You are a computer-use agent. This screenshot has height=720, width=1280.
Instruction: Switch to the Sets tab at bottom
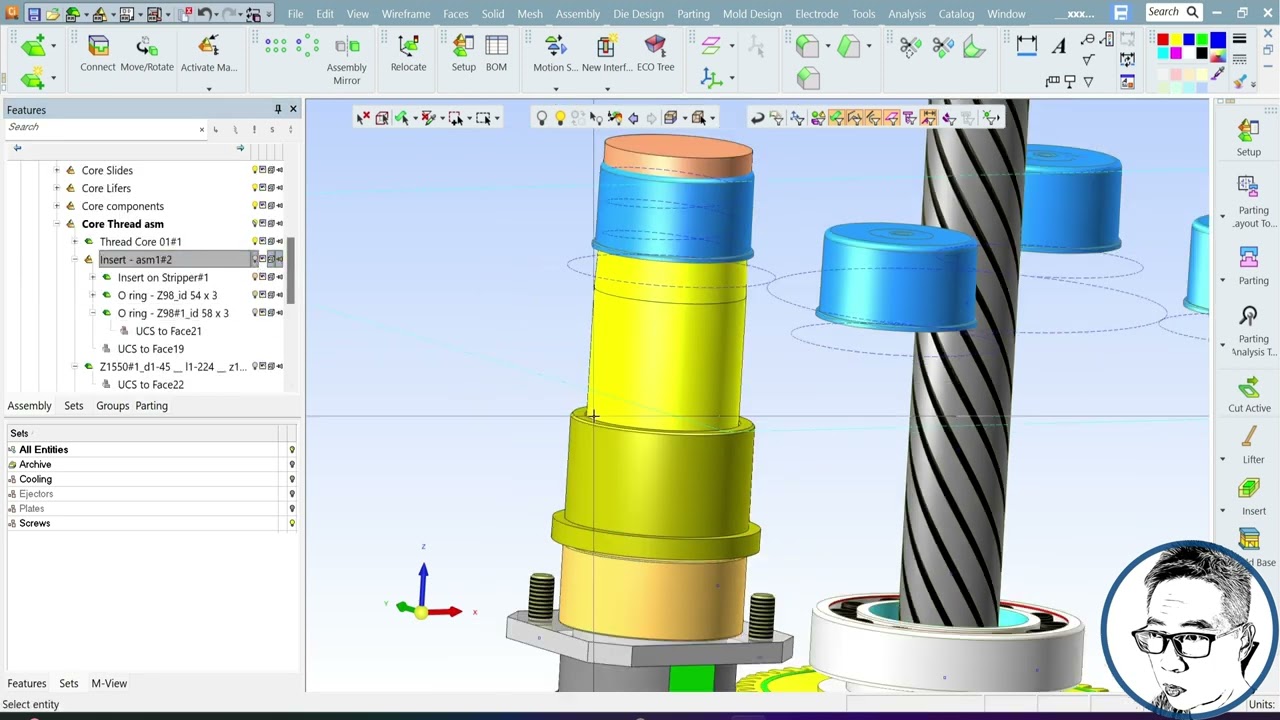(x=68, y=683)
